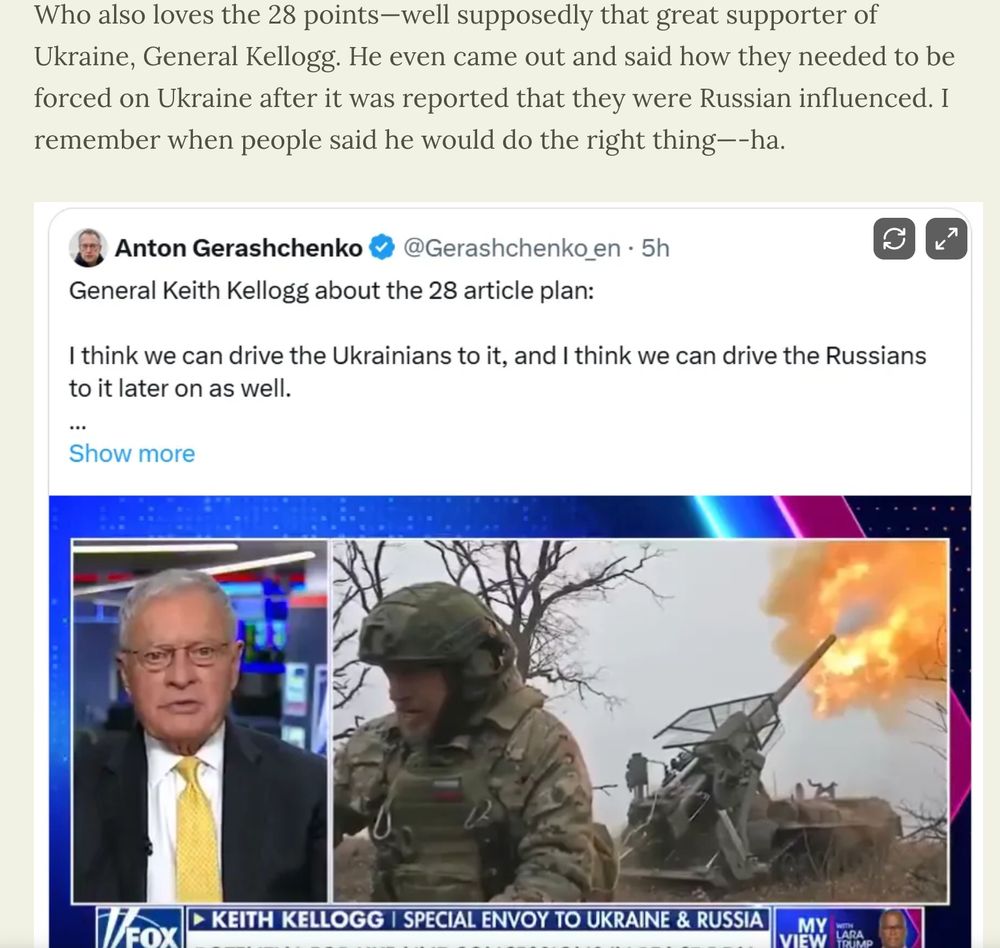
Task: Click the Keith Kellogg Special Envoy banner
Action: click(478, 920)
